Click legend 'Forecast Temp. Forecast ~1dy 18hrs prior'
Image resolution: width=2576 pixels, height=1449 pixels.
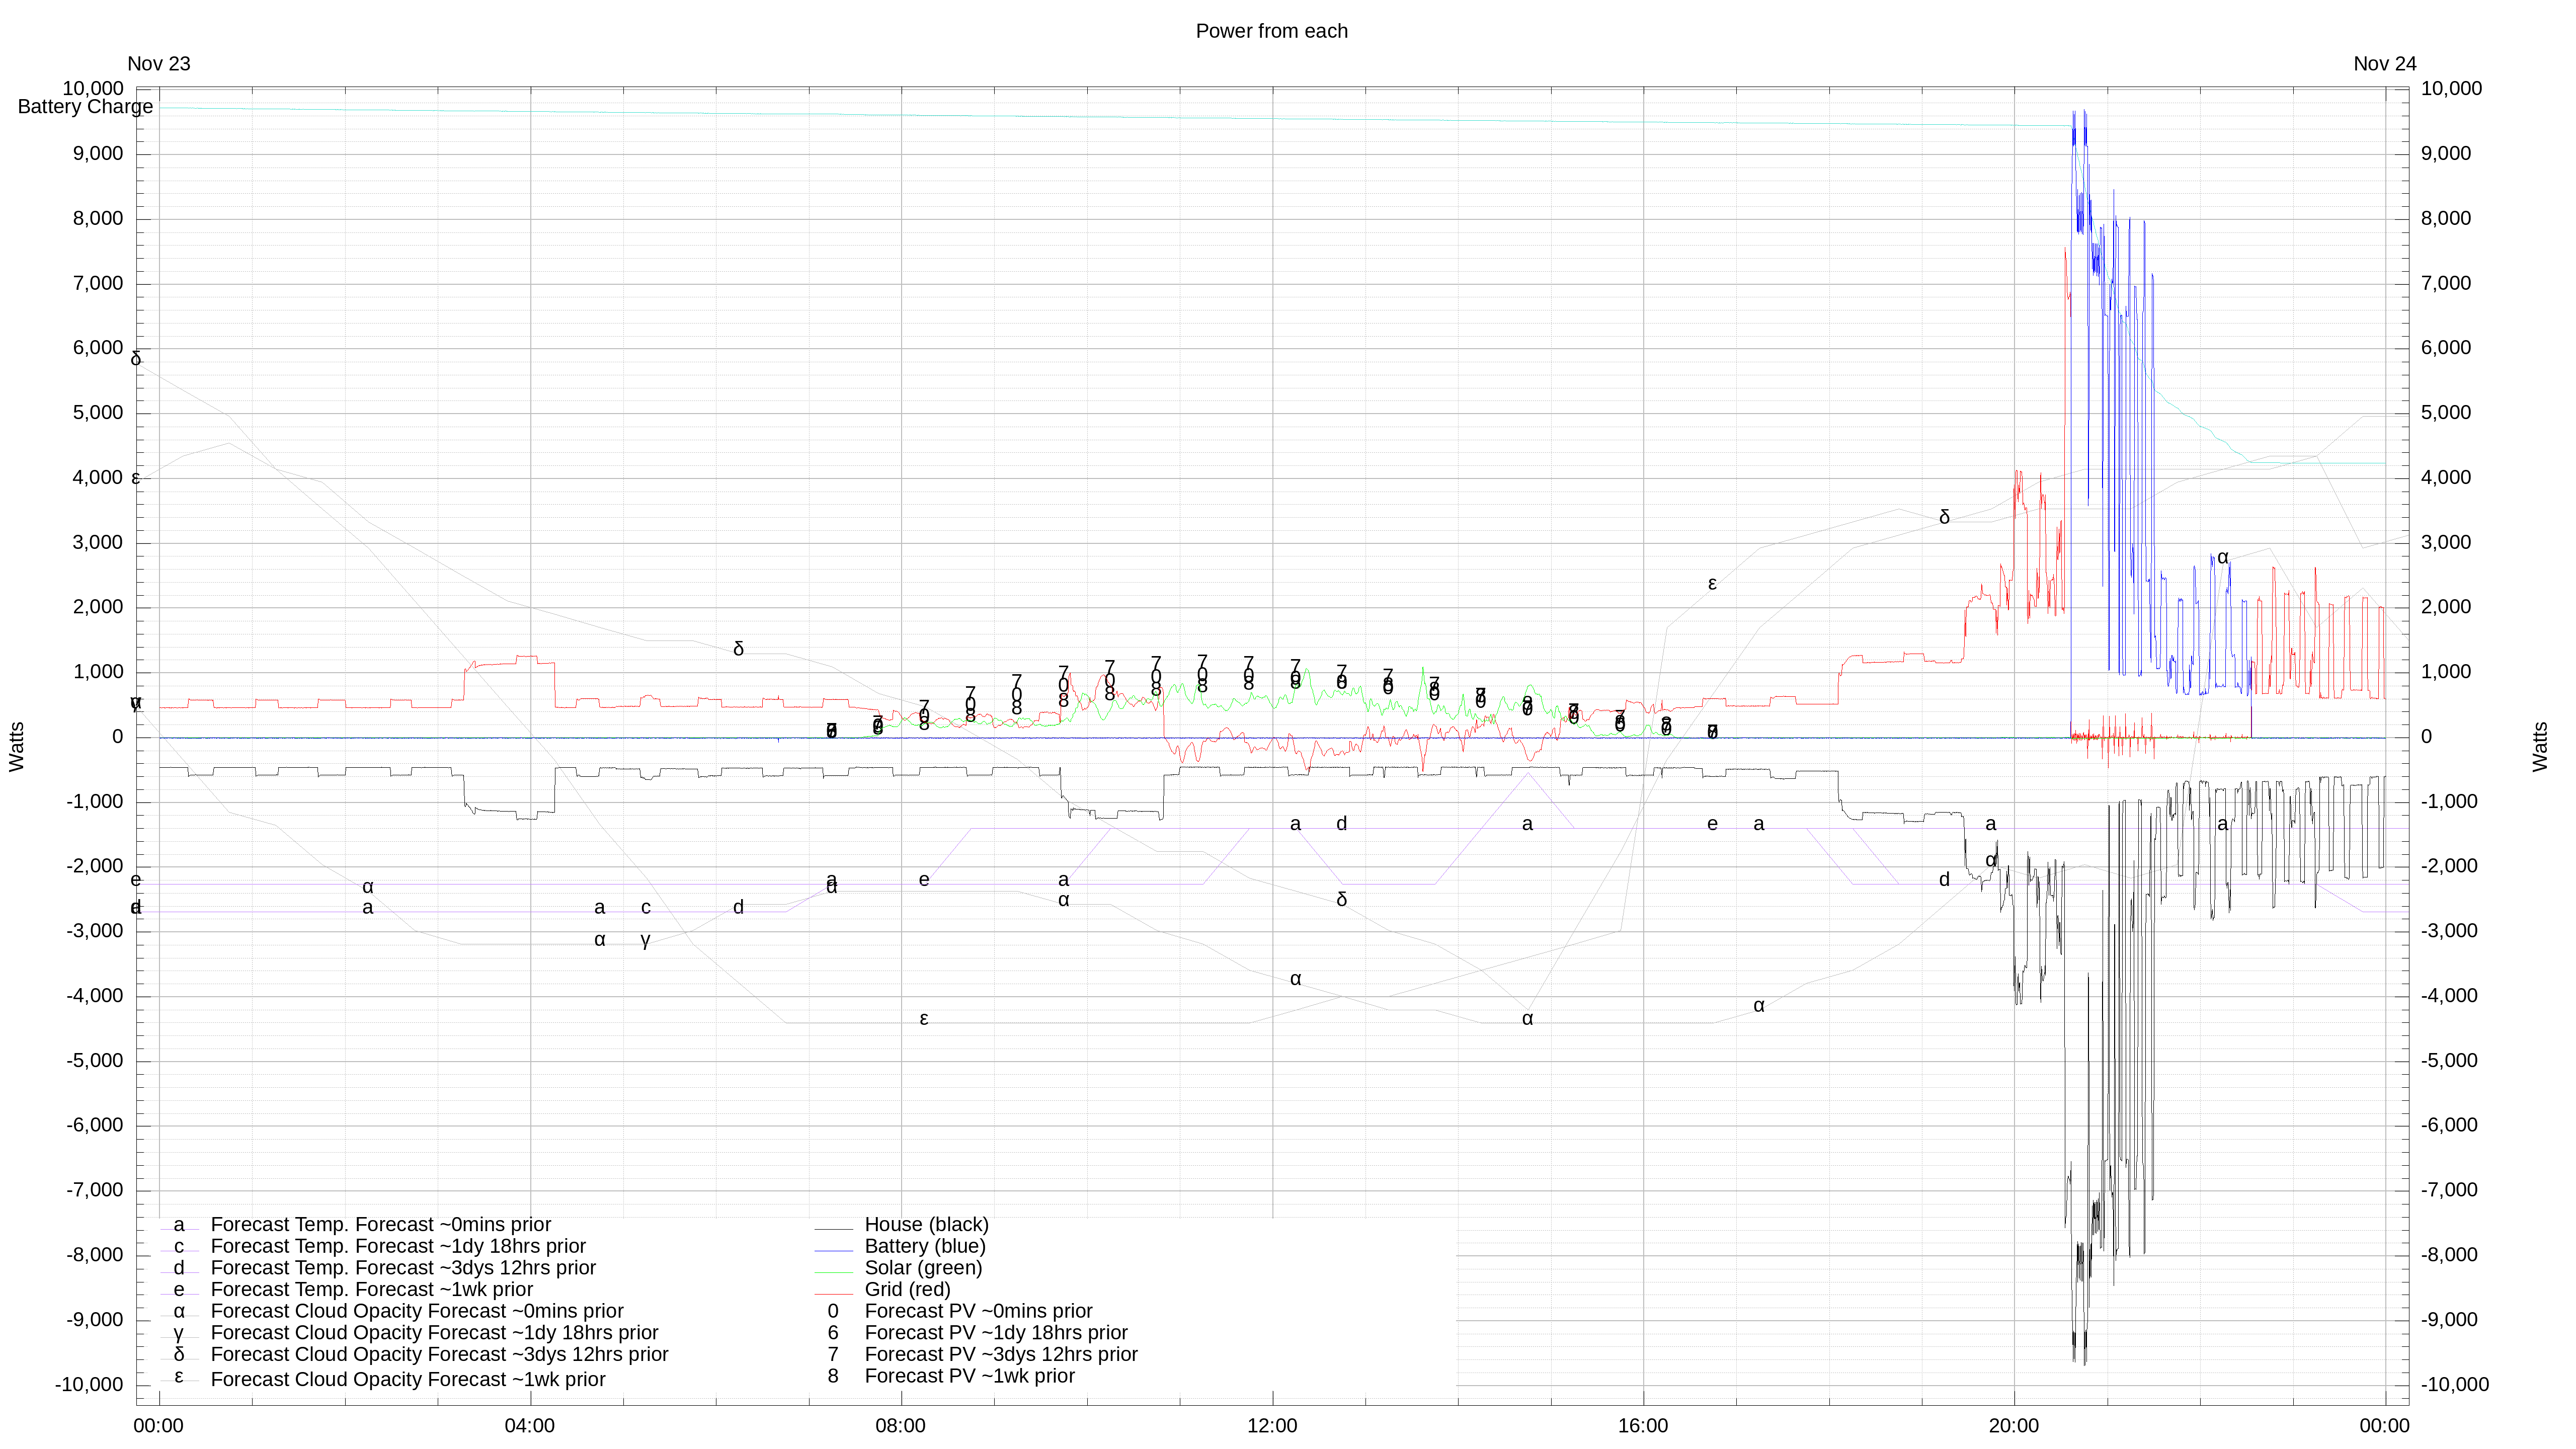398,1246
